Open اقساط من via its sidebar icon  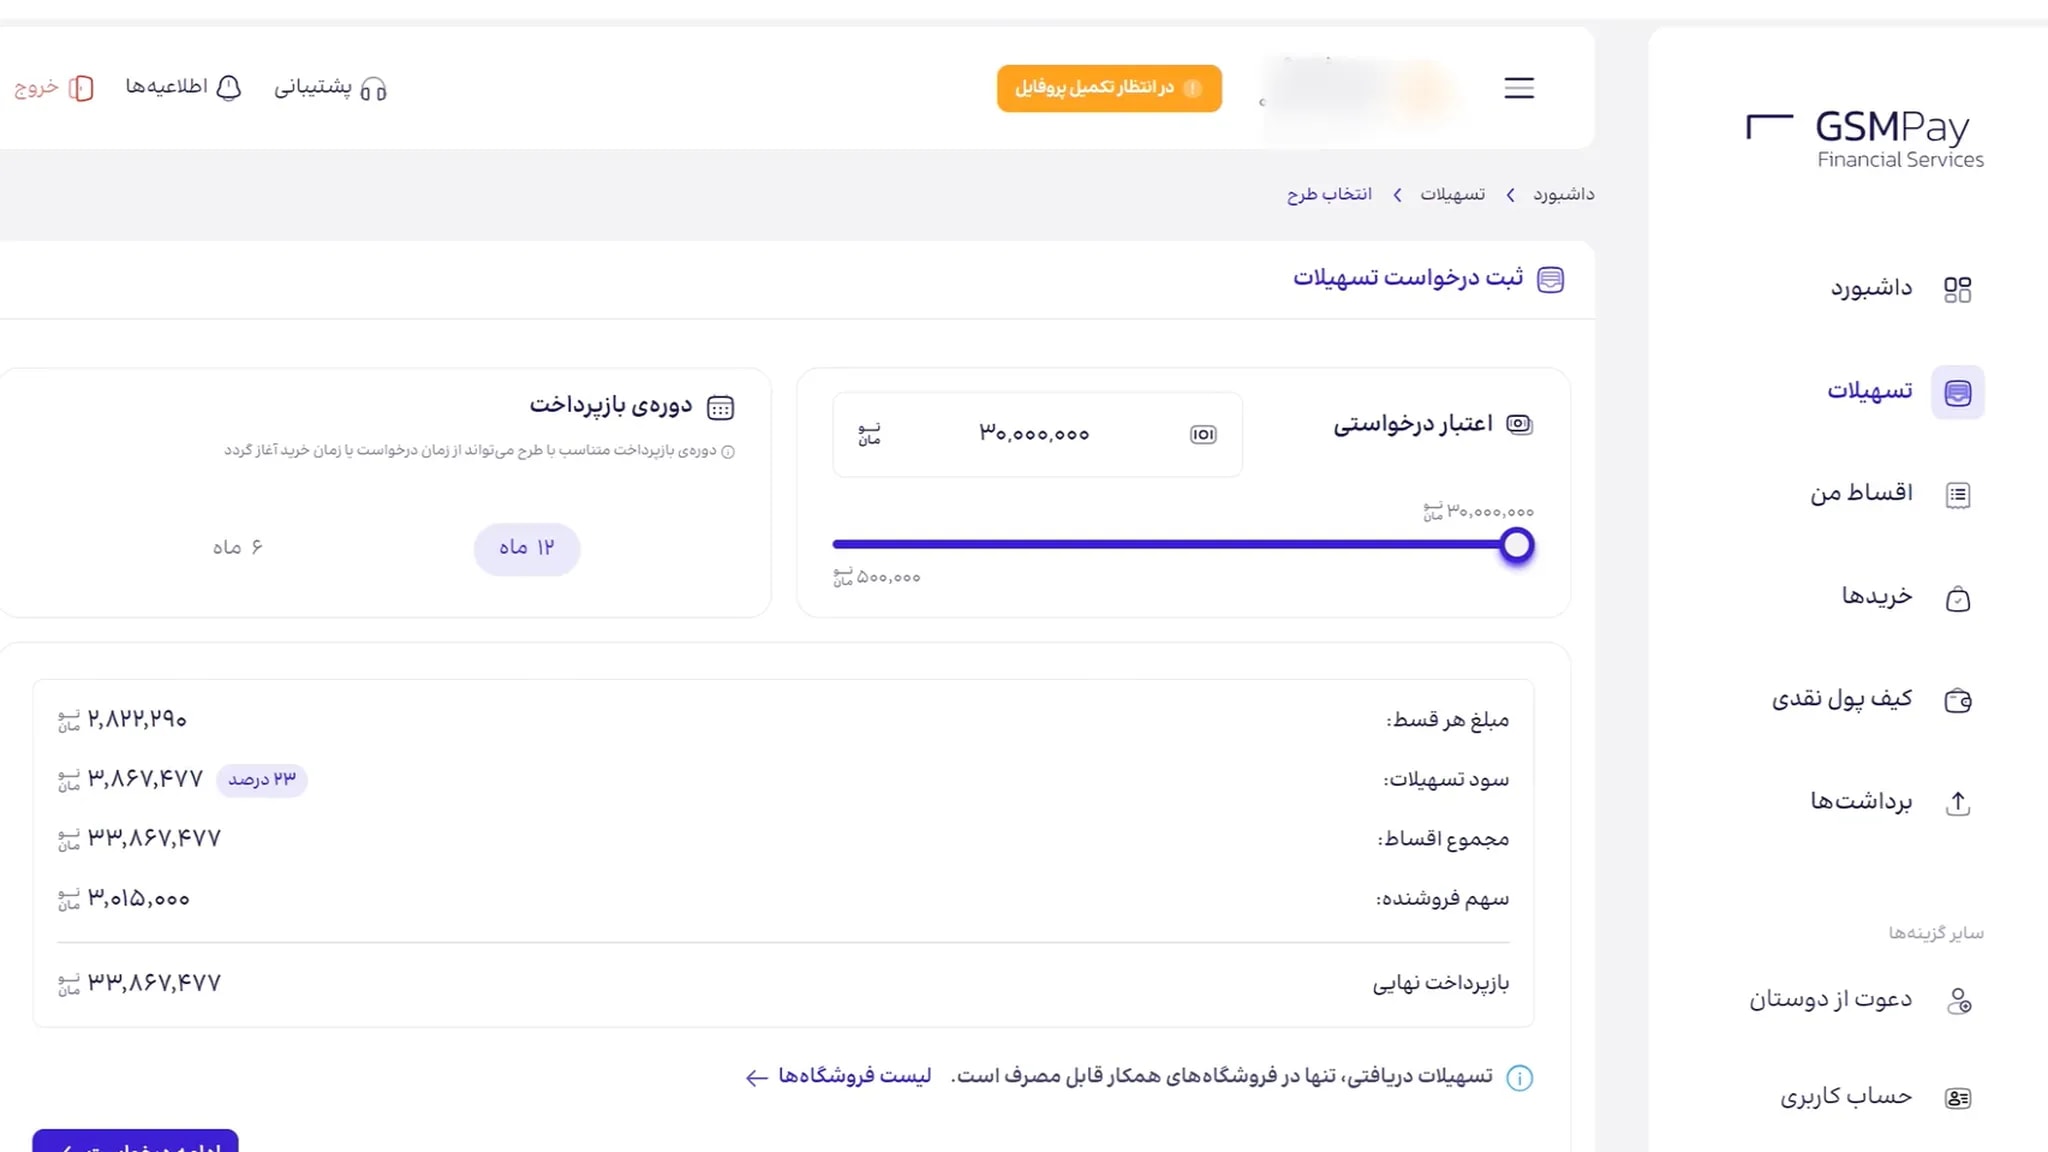(x=1957, y=494)
